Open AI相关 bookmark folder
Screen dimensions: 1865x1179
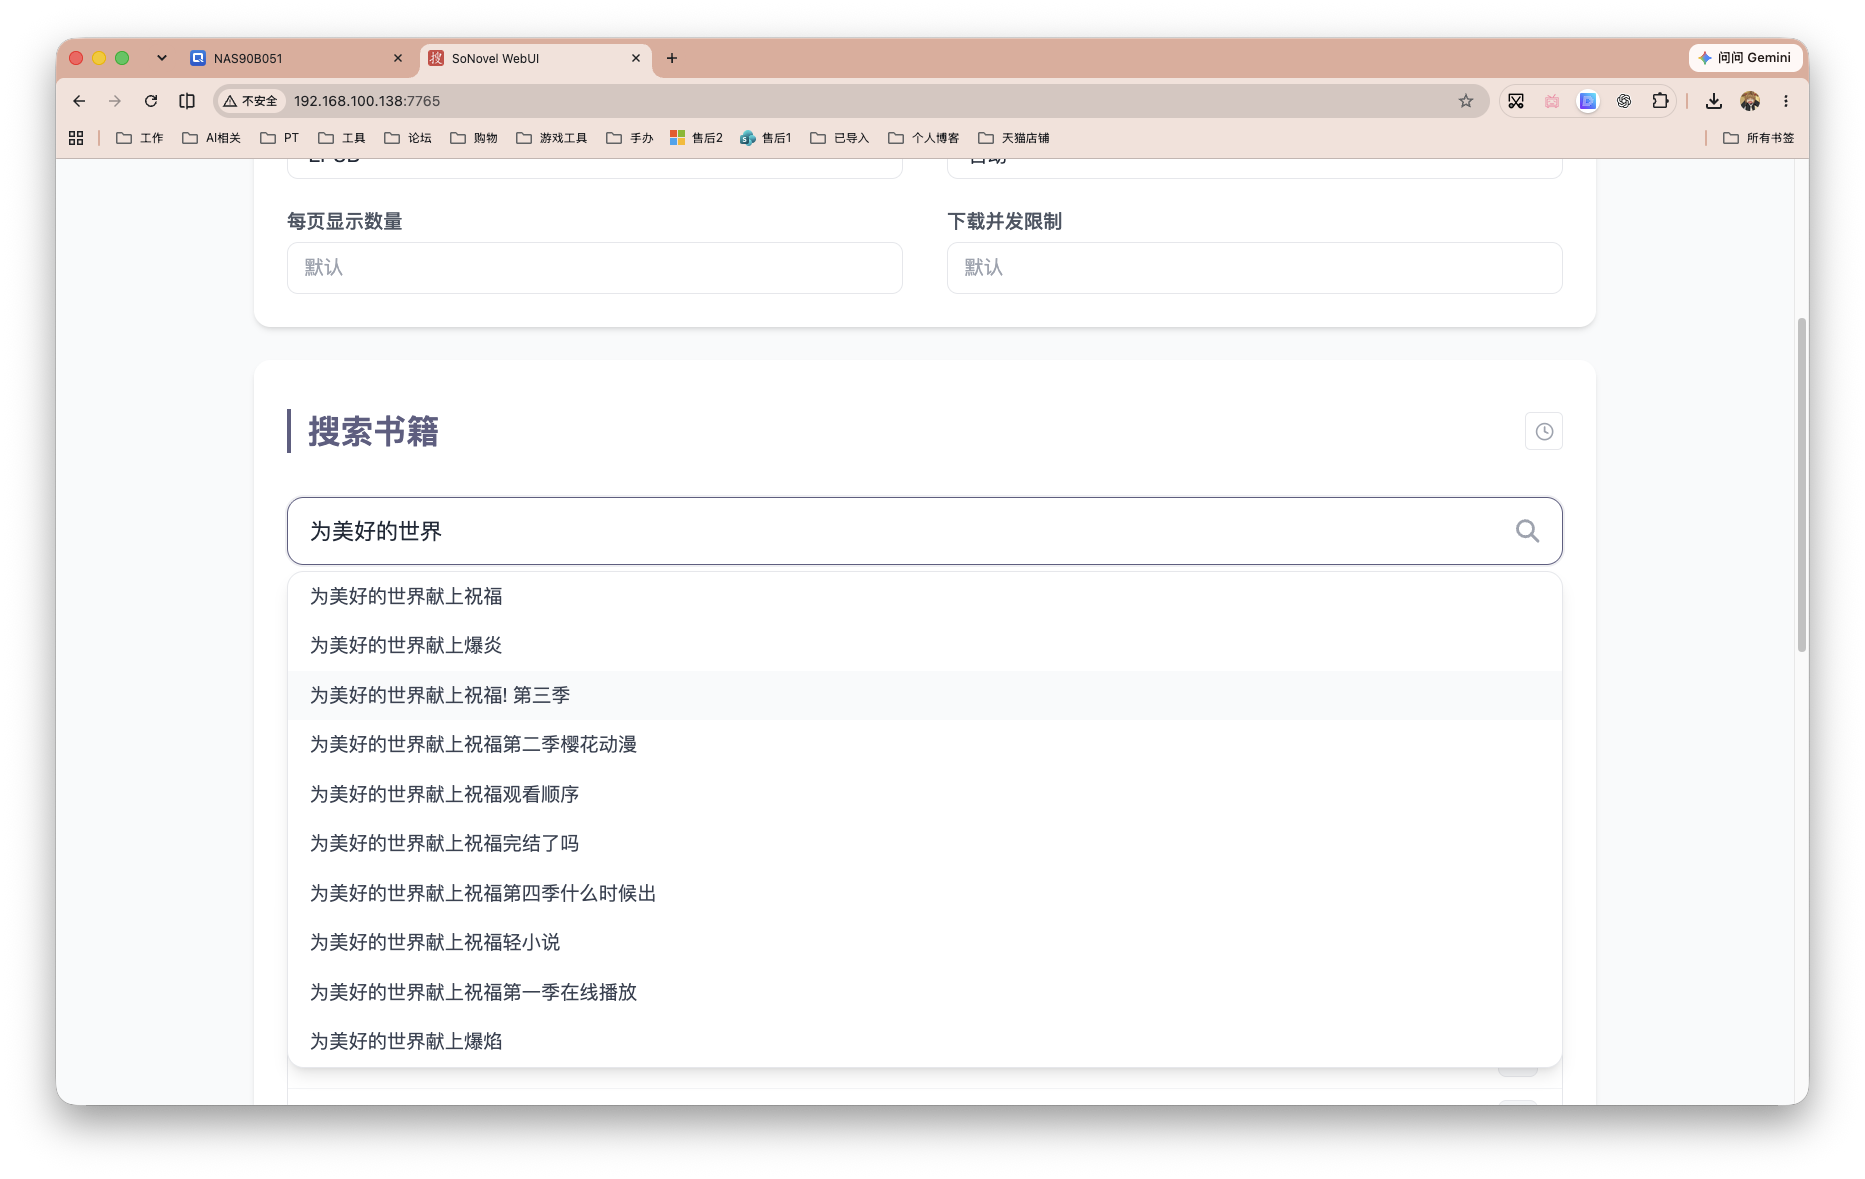tap(212, 138)
